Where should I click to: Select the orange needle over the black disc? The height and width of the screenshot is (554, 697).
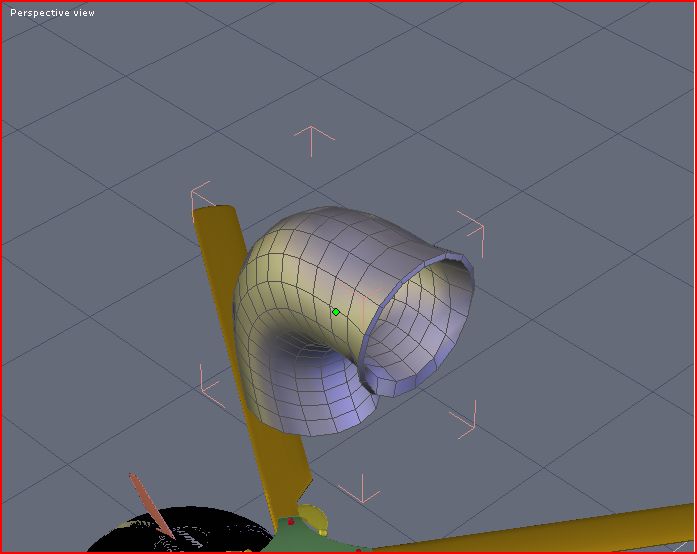151,506
